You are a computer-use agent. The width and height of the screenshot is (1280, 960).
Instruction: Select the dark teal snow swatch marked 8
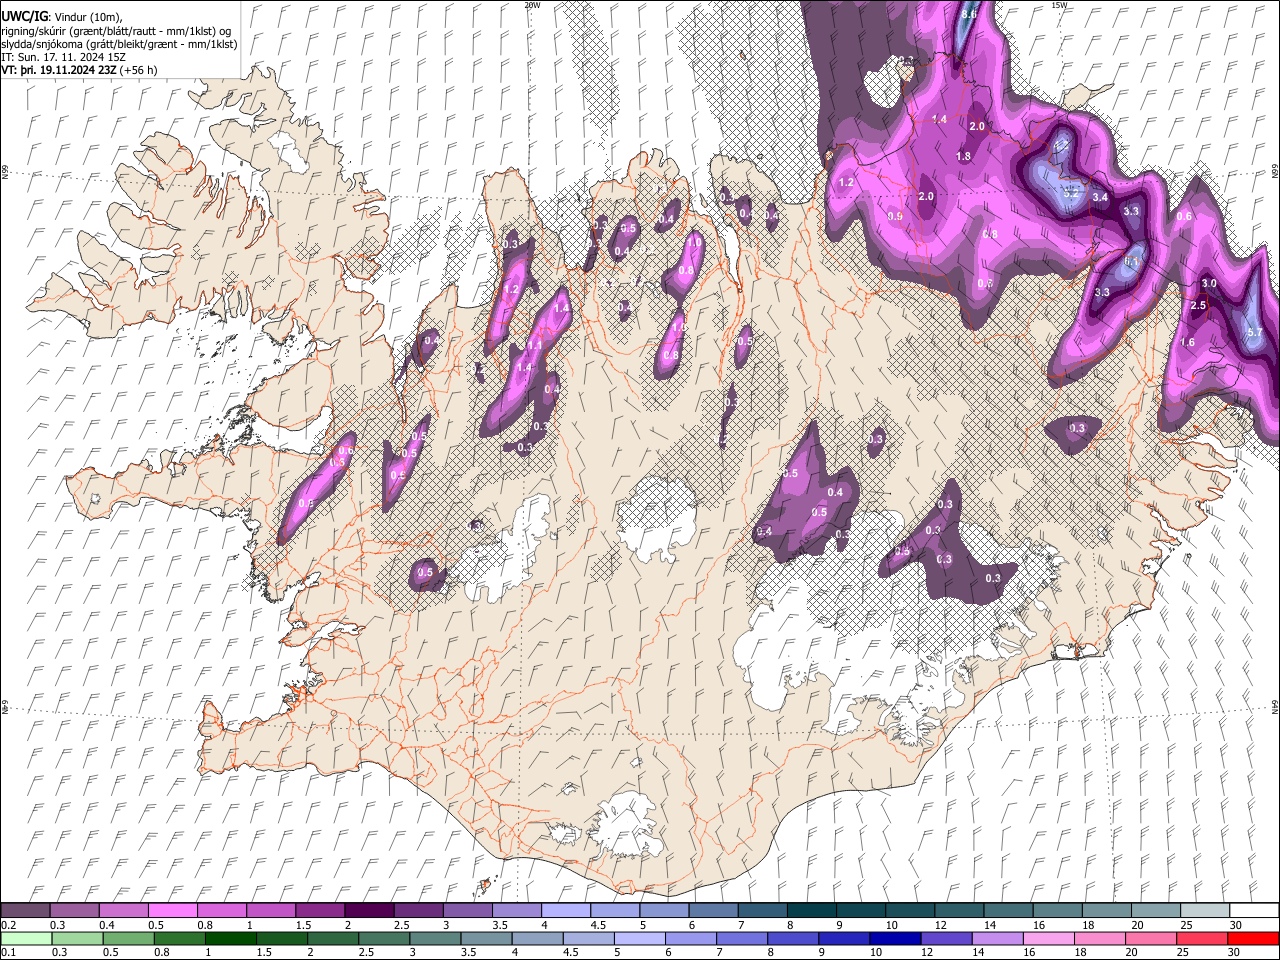pyautogui.click(x=812, y=911)
